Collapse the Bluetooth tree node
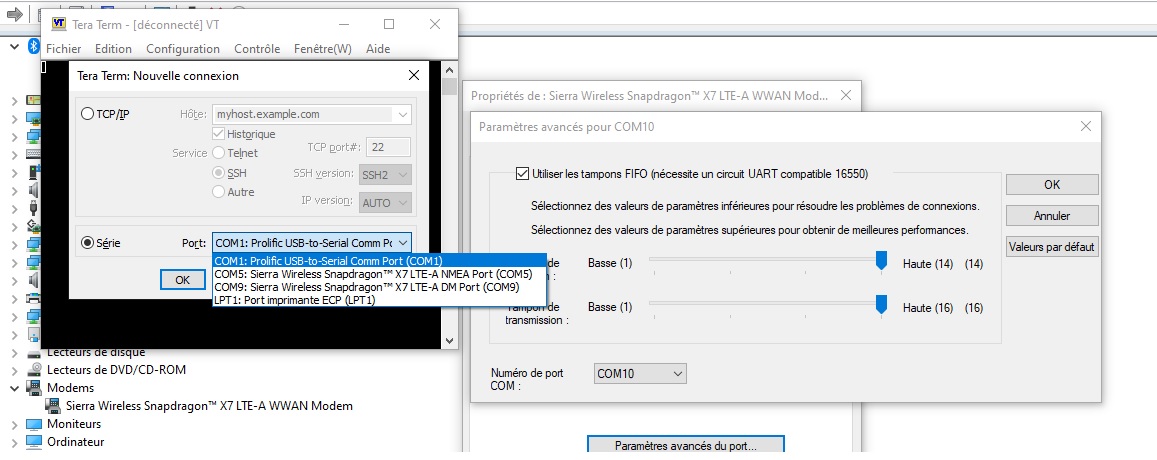Image resolution: width=1157 pixels, height=460 pixels. (x=14, y=47)
